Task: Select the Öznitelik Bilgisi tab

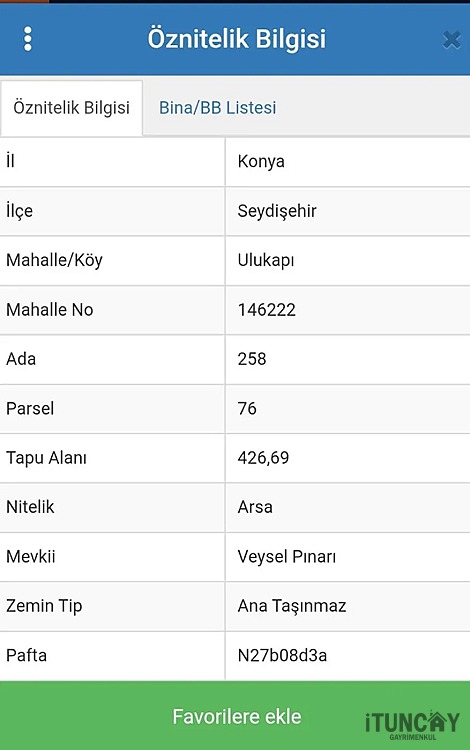Action: click(x=71, y=108)
